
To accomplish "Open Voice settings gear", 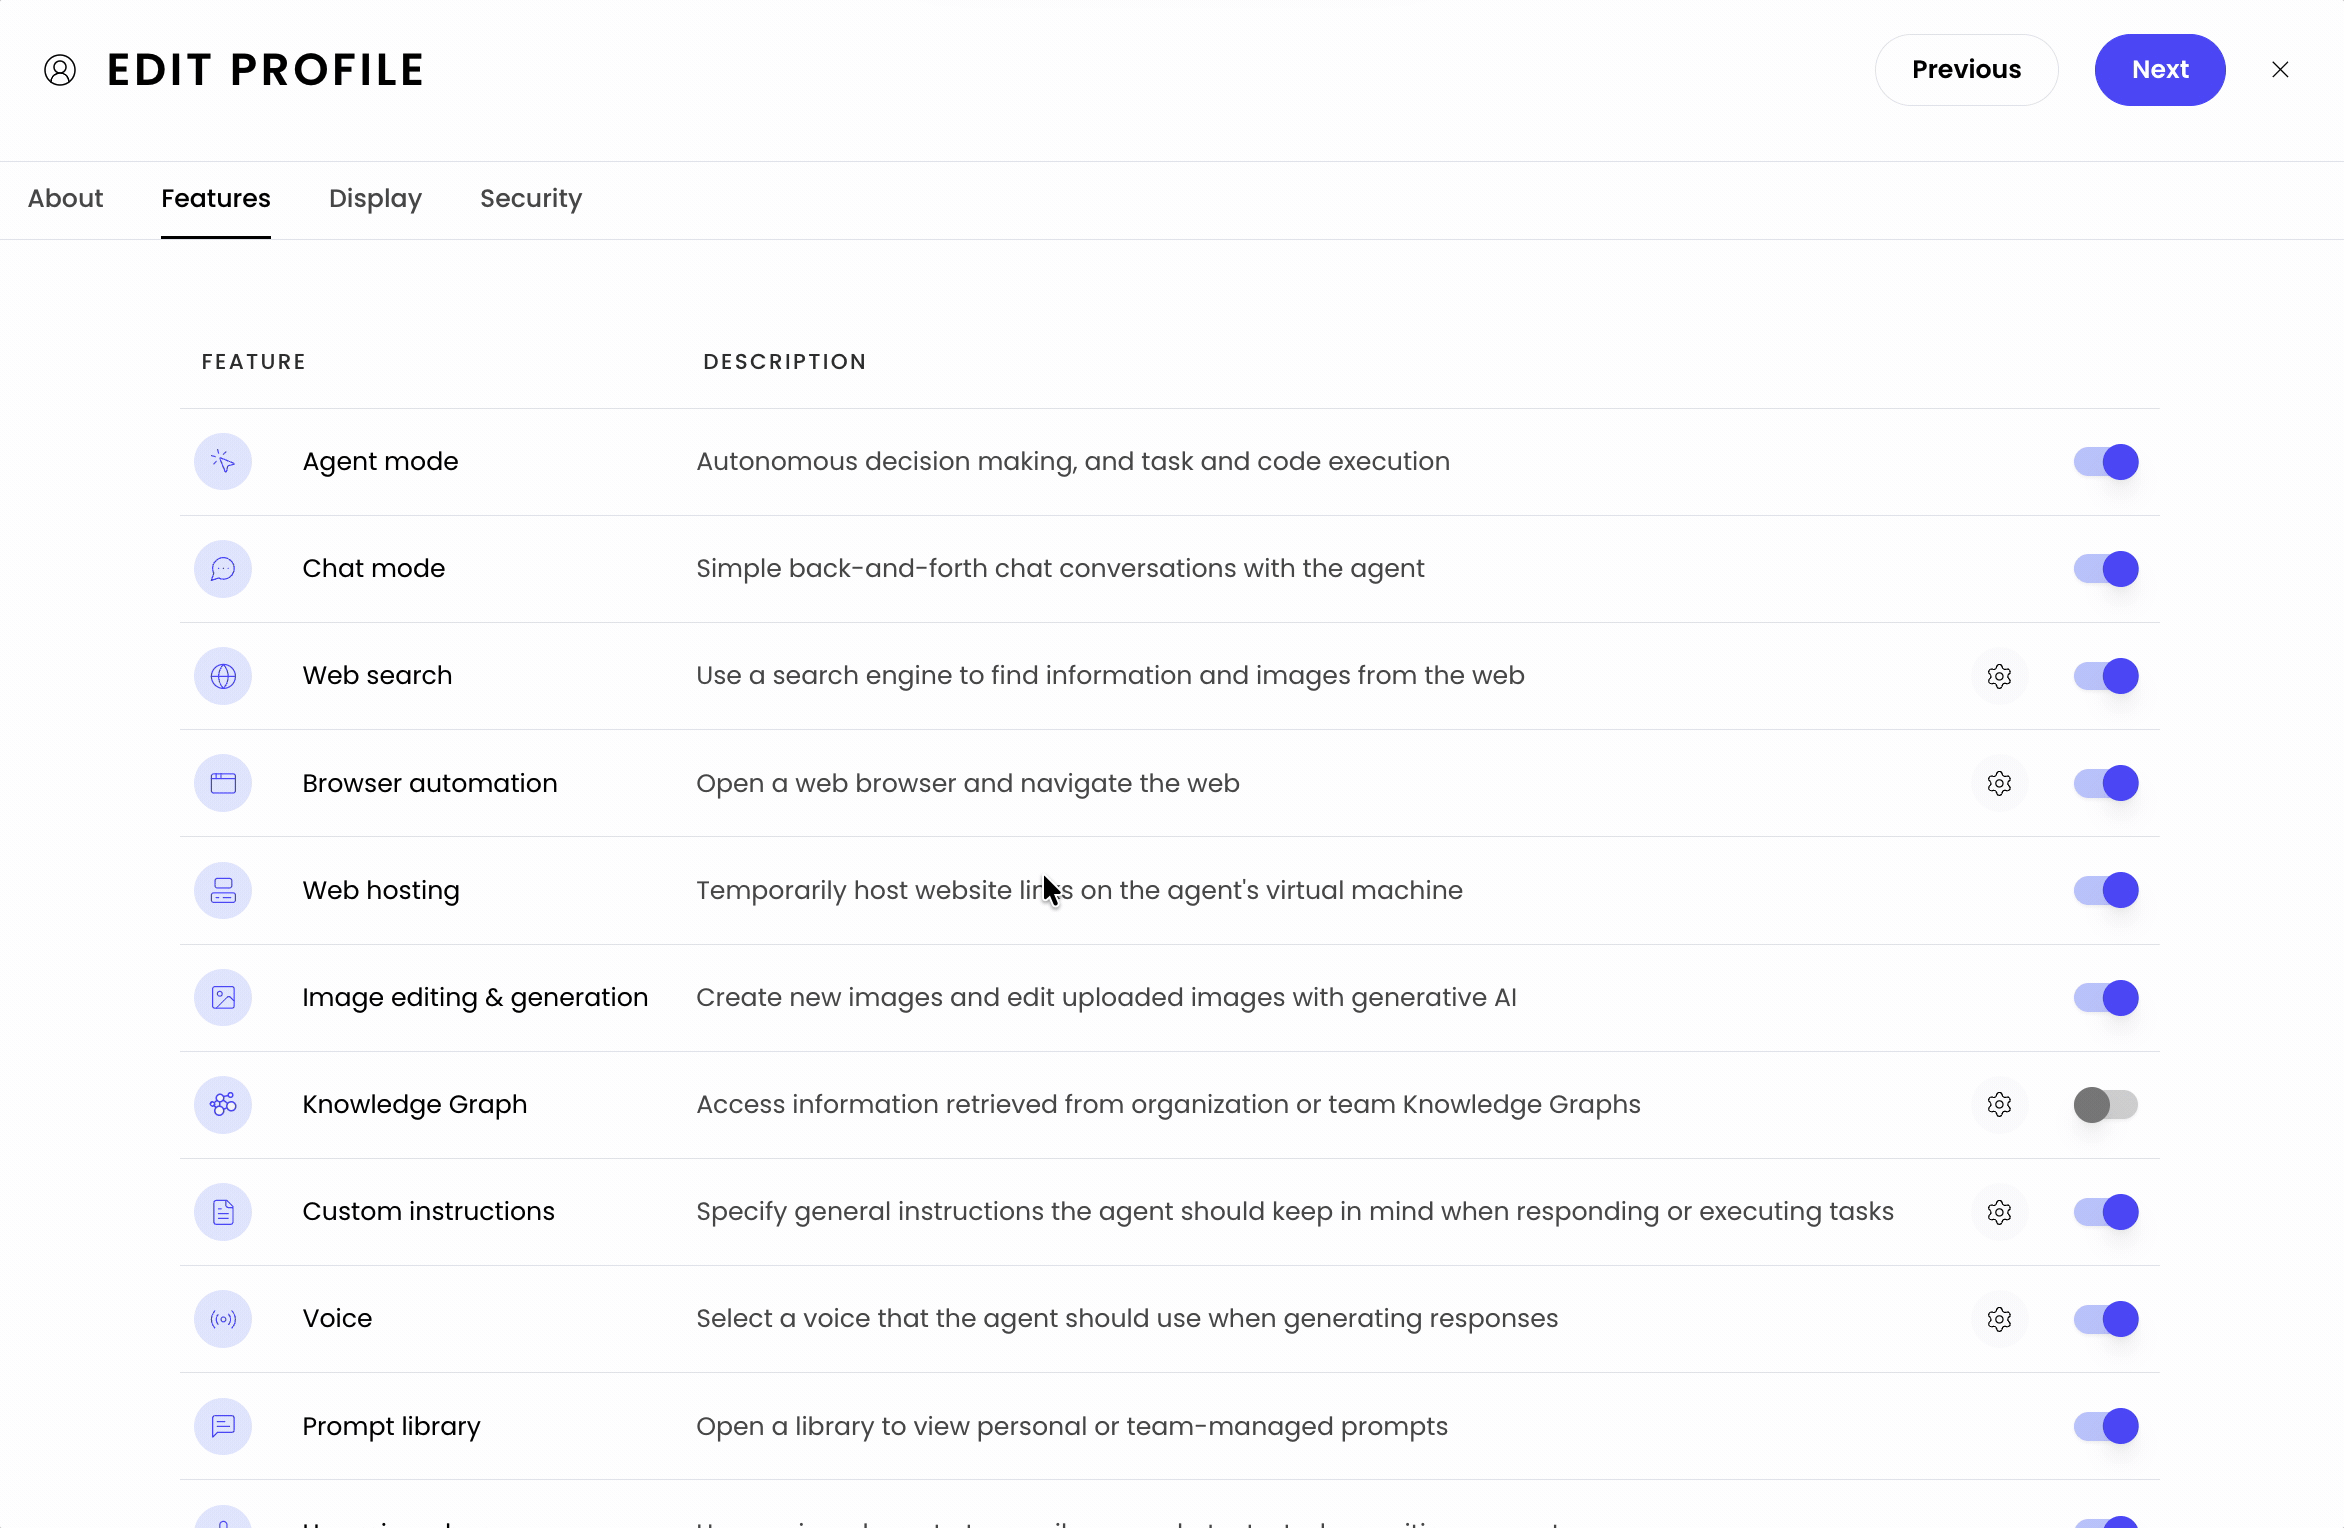I will 1999,1319.
